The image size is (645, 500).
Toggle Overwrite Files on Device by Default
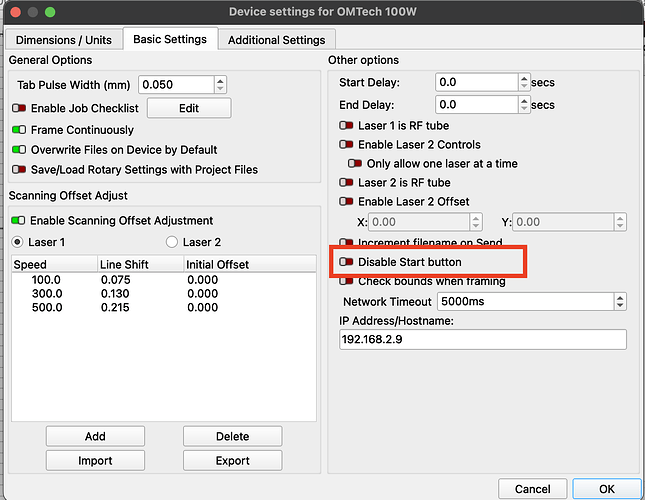click(x=19, y=150)
